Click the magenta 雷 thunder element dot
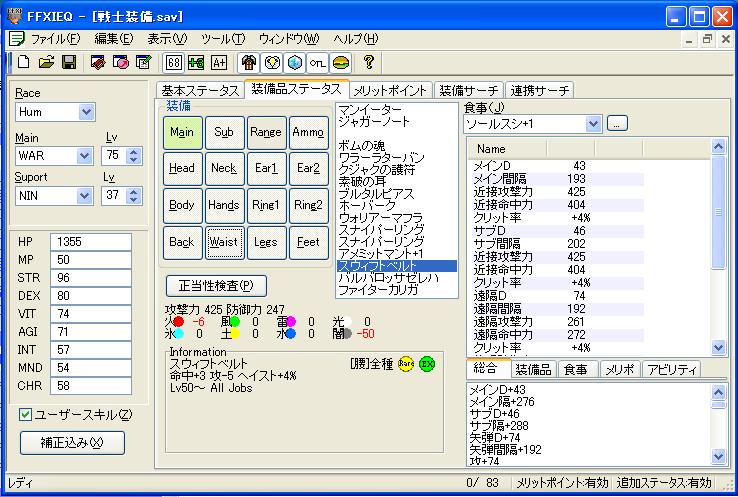 point(290,322)
